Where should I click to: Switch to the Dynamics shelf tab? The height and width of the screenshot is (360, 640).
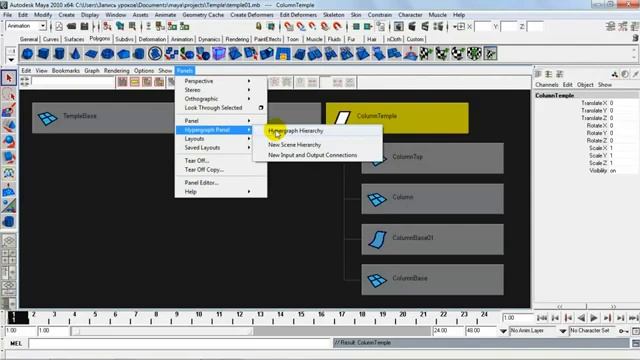(x=209, y=39)
